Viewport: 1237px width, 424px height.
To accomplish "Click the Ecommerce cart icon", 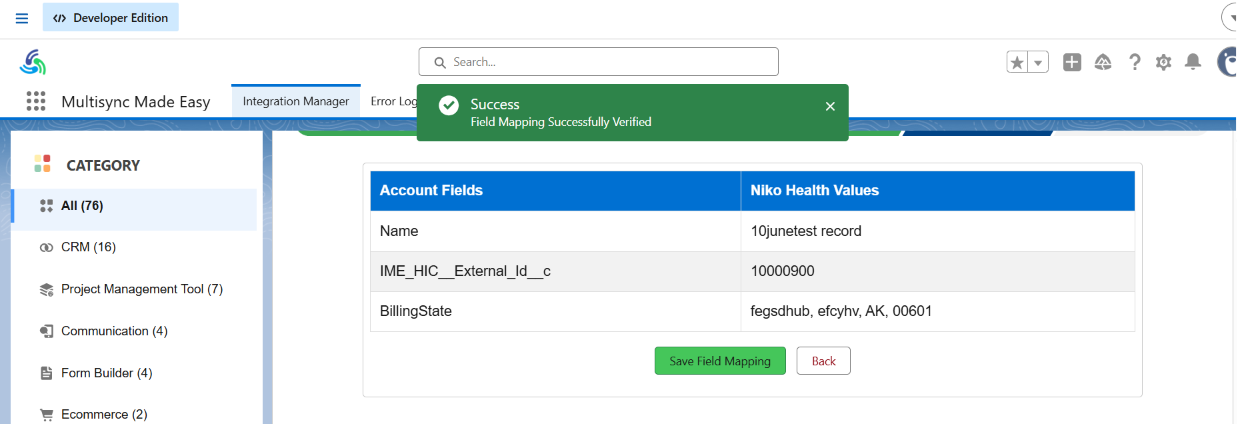I will pos(46,414).
